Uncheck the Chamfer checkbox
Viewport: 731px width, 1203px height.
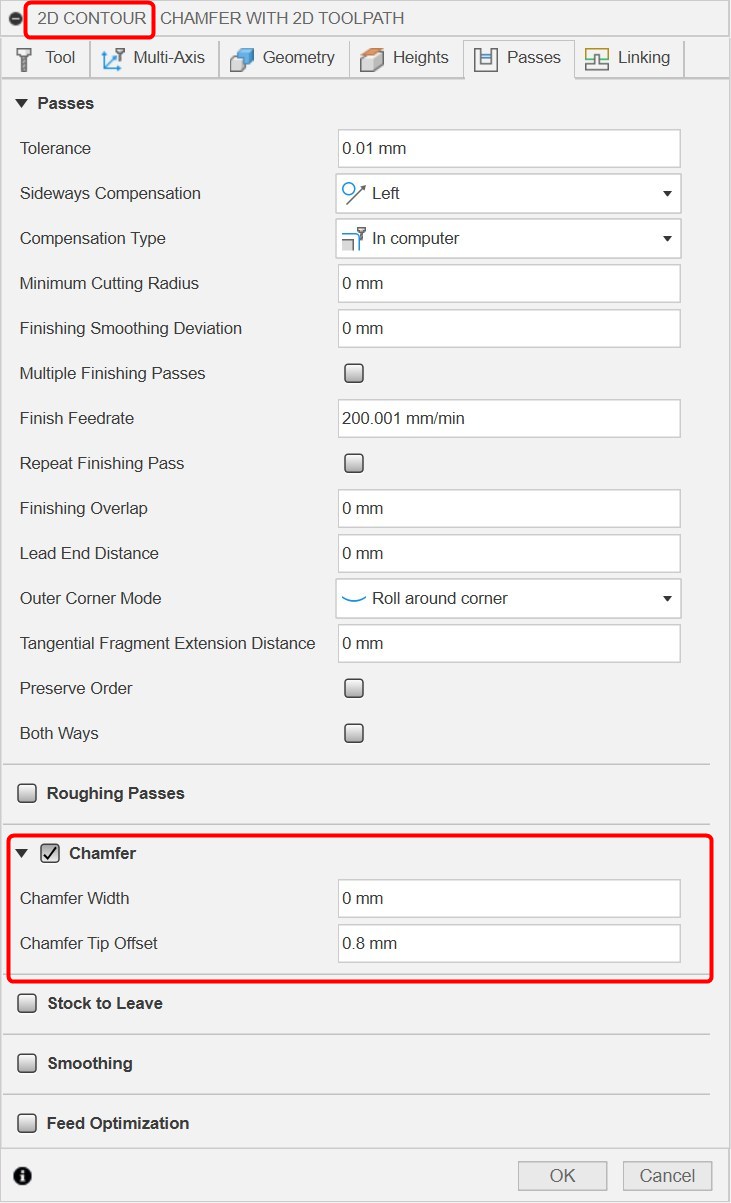(x=50, y=853)
